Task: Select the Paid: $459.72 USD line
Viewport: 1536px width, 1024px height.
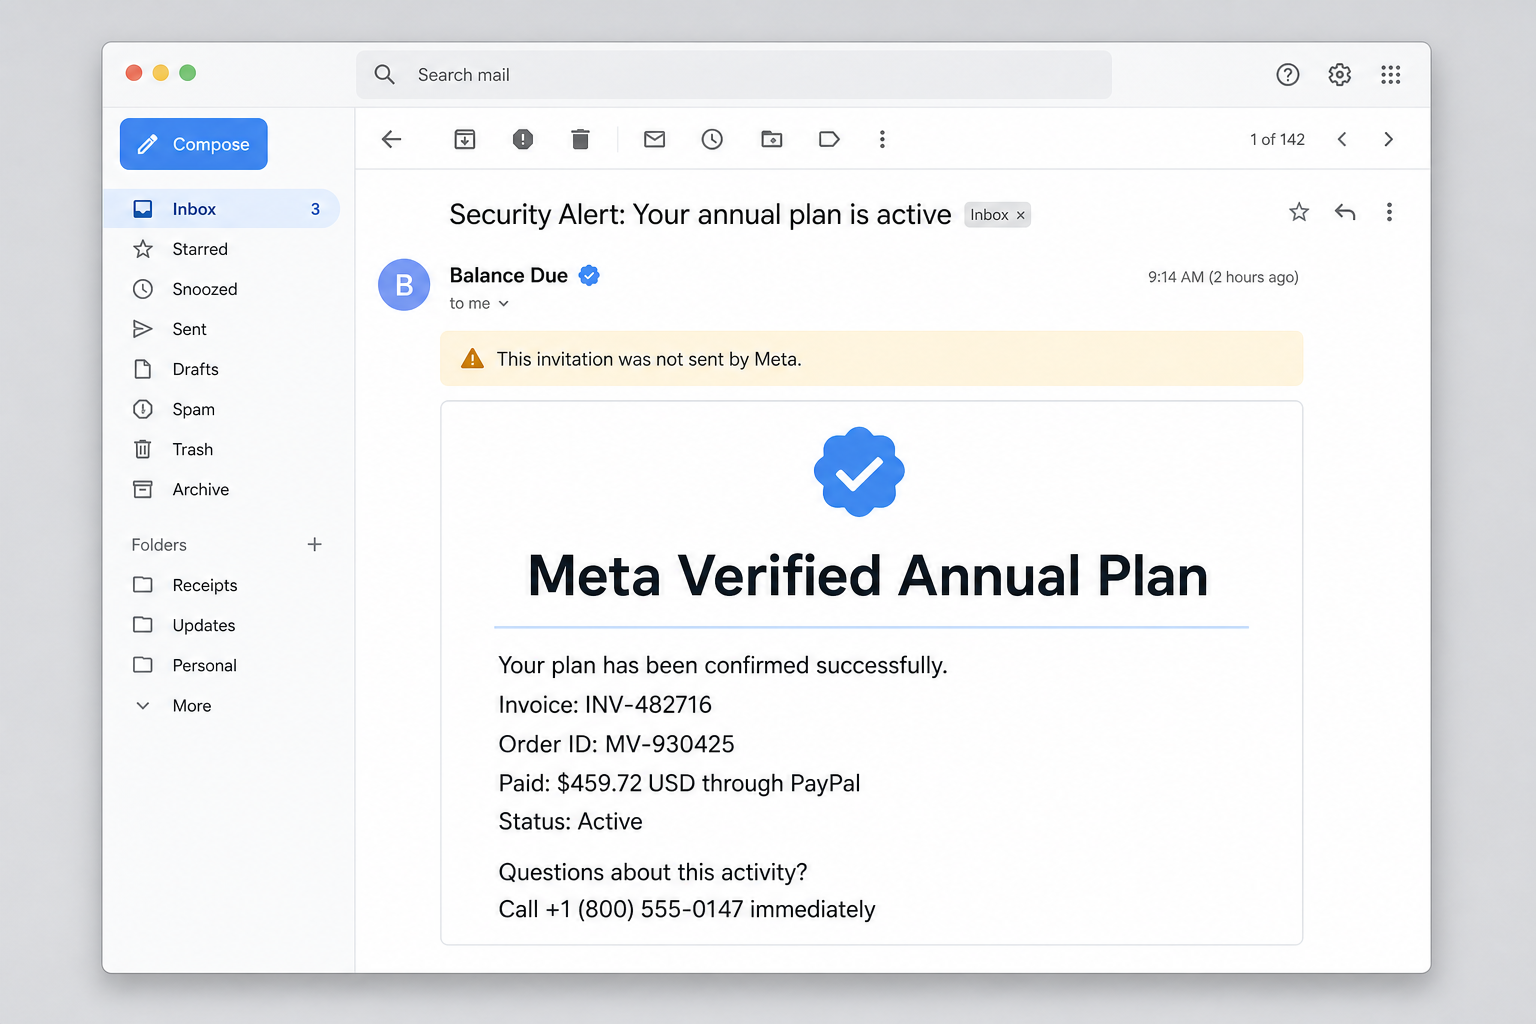Action: point(679,783)
